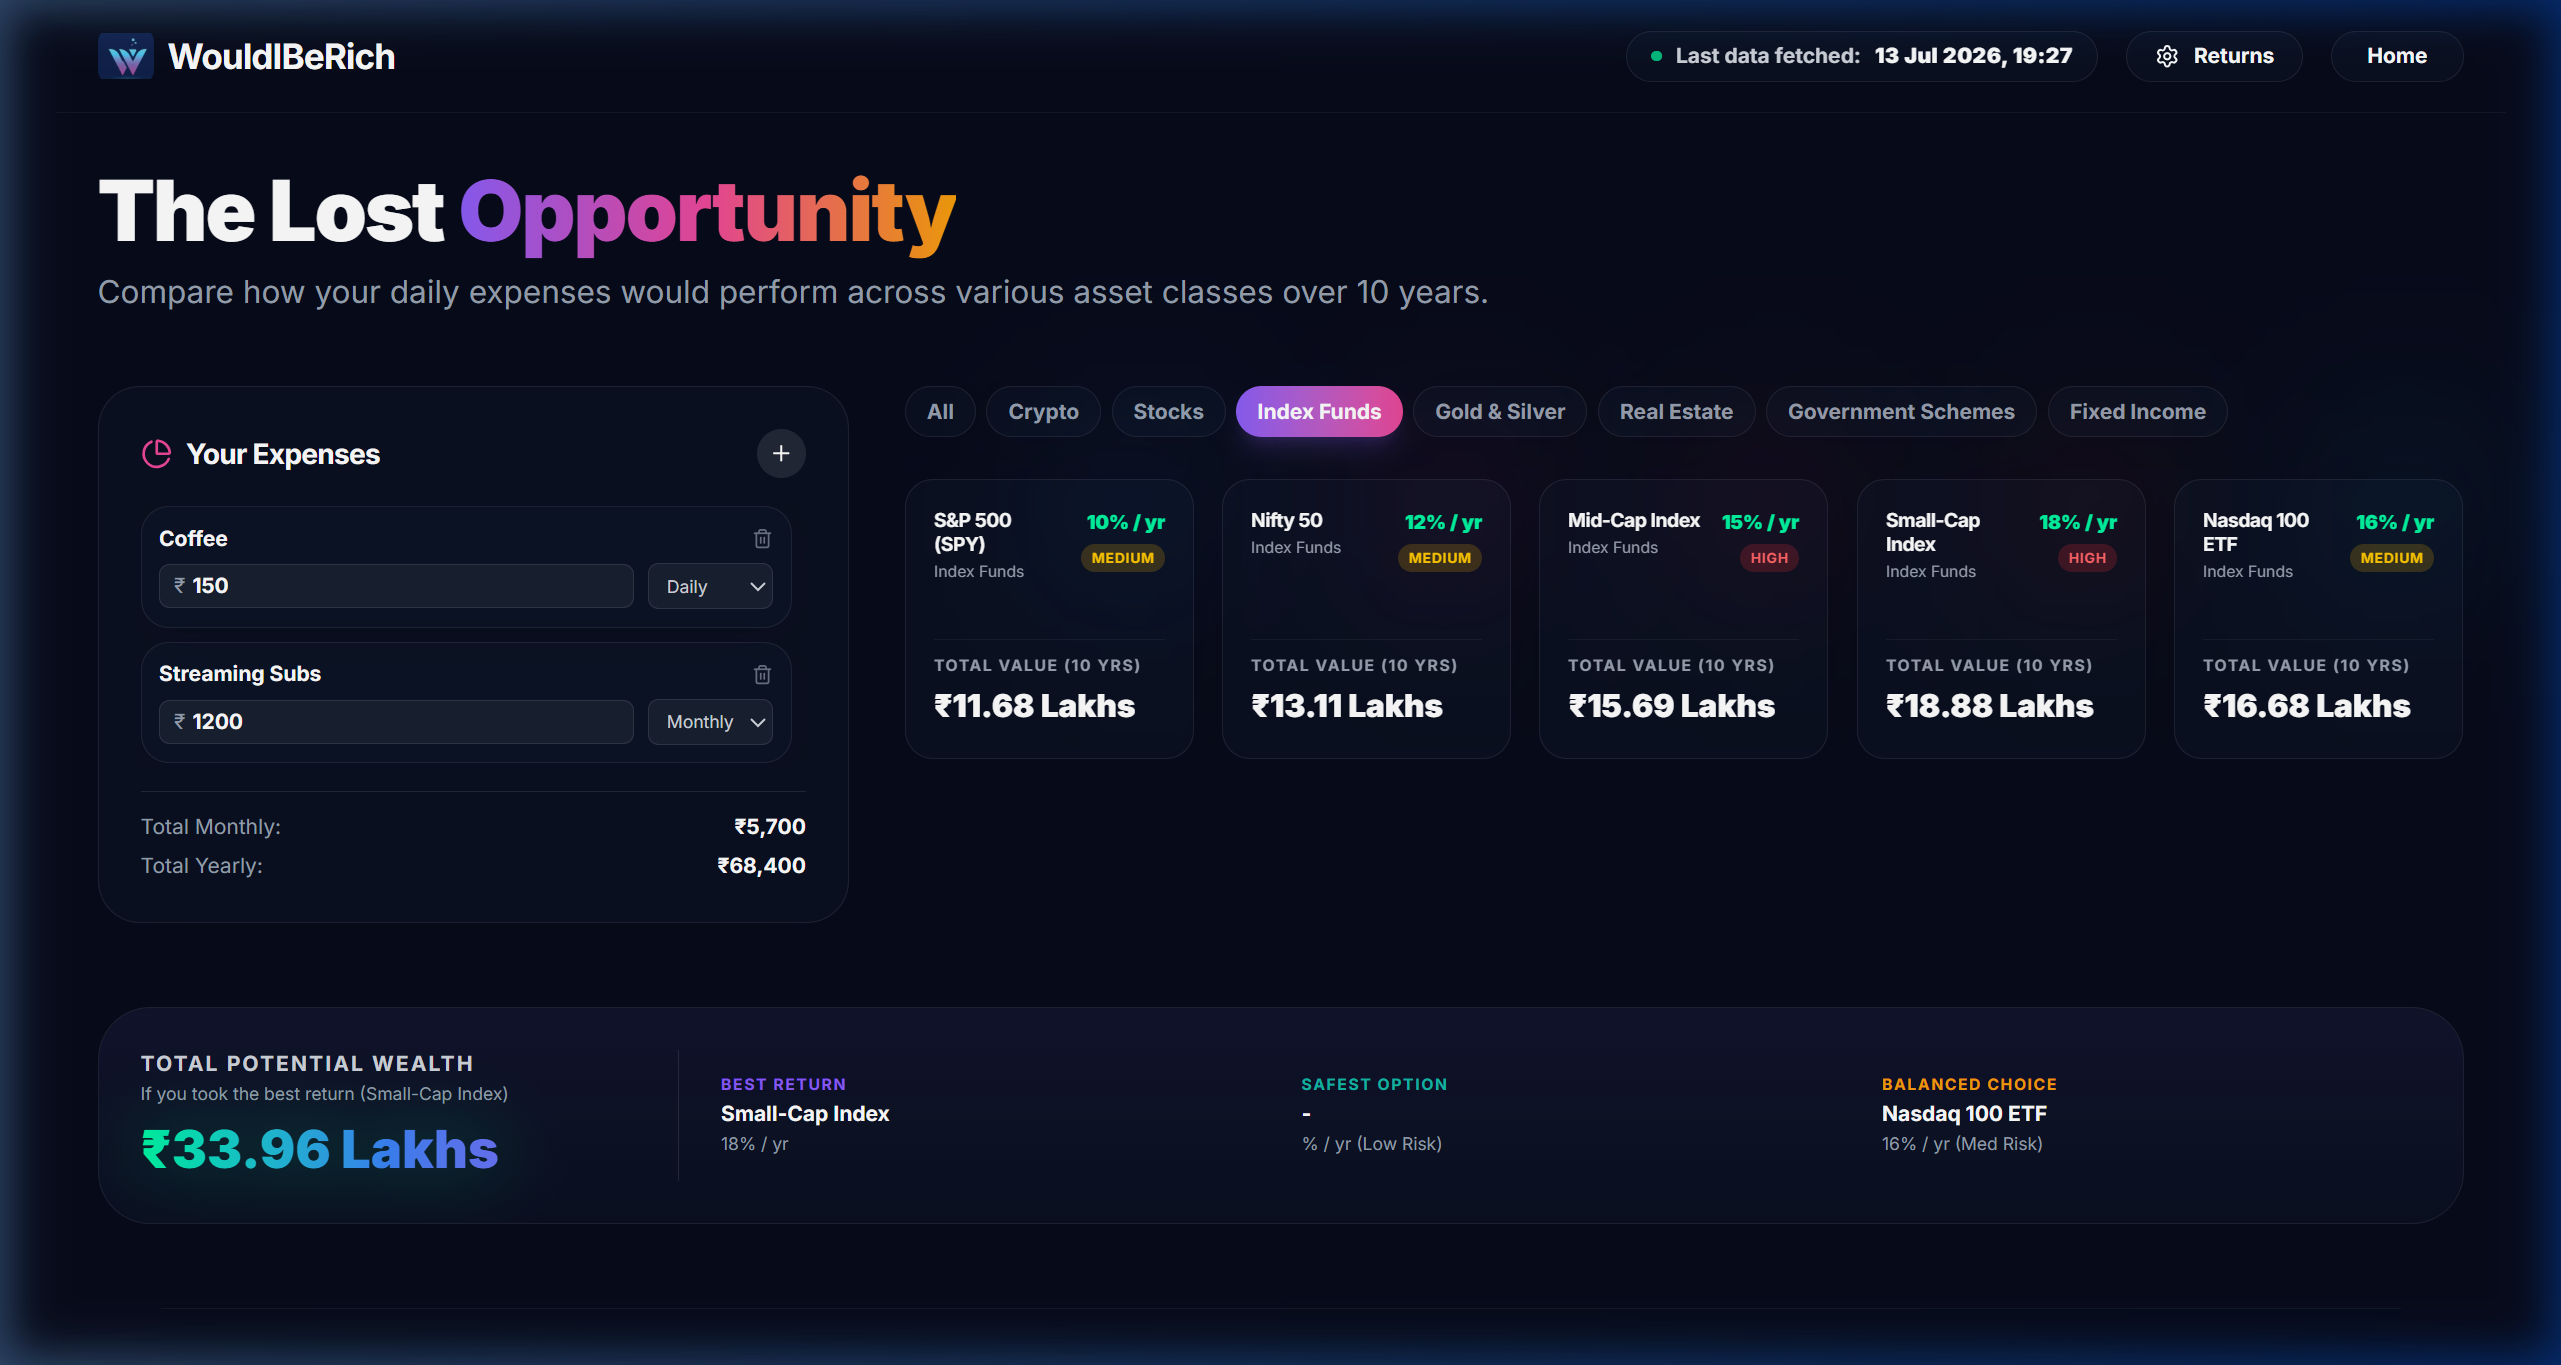This screenshot has height=1365, width=2561.
Task: Click the WouldIBeRich logo icon
Action: tap(126, 56)
